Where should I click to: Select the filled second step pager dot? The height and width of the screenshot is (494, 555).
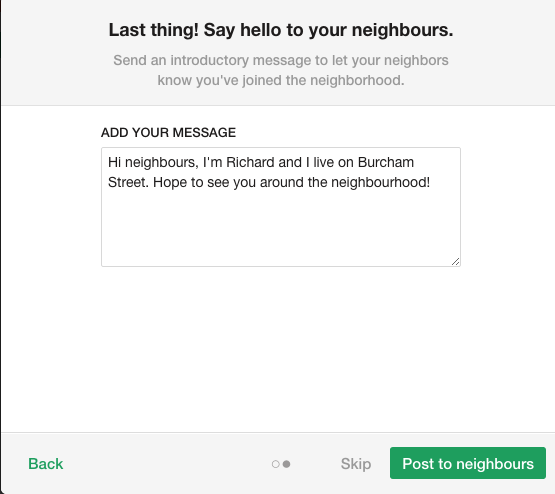coord(287,464)
